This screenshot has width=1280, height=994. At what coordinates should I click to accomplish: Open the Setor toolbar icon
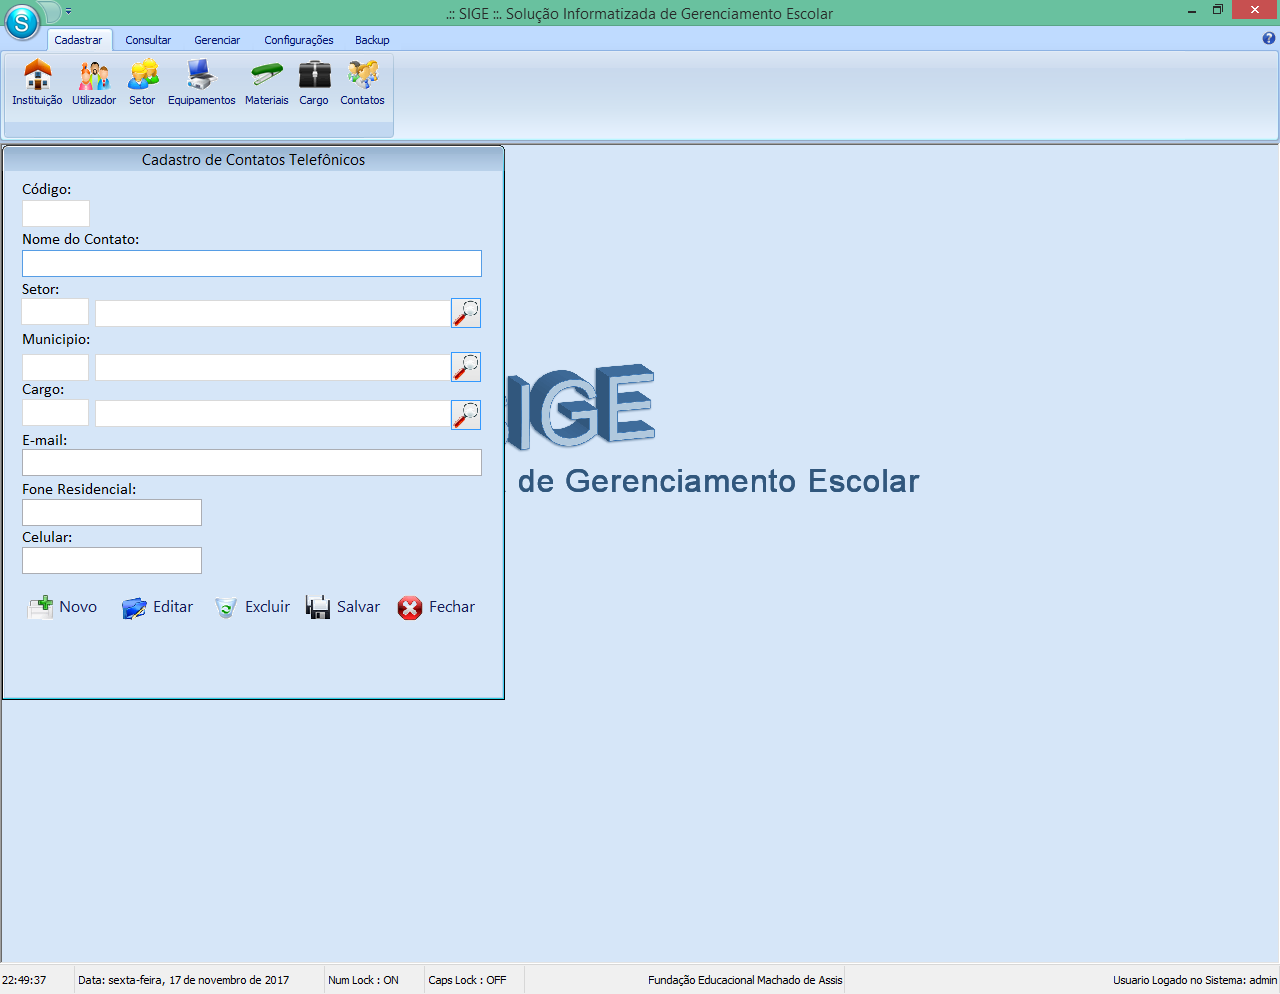click(142, 82)
